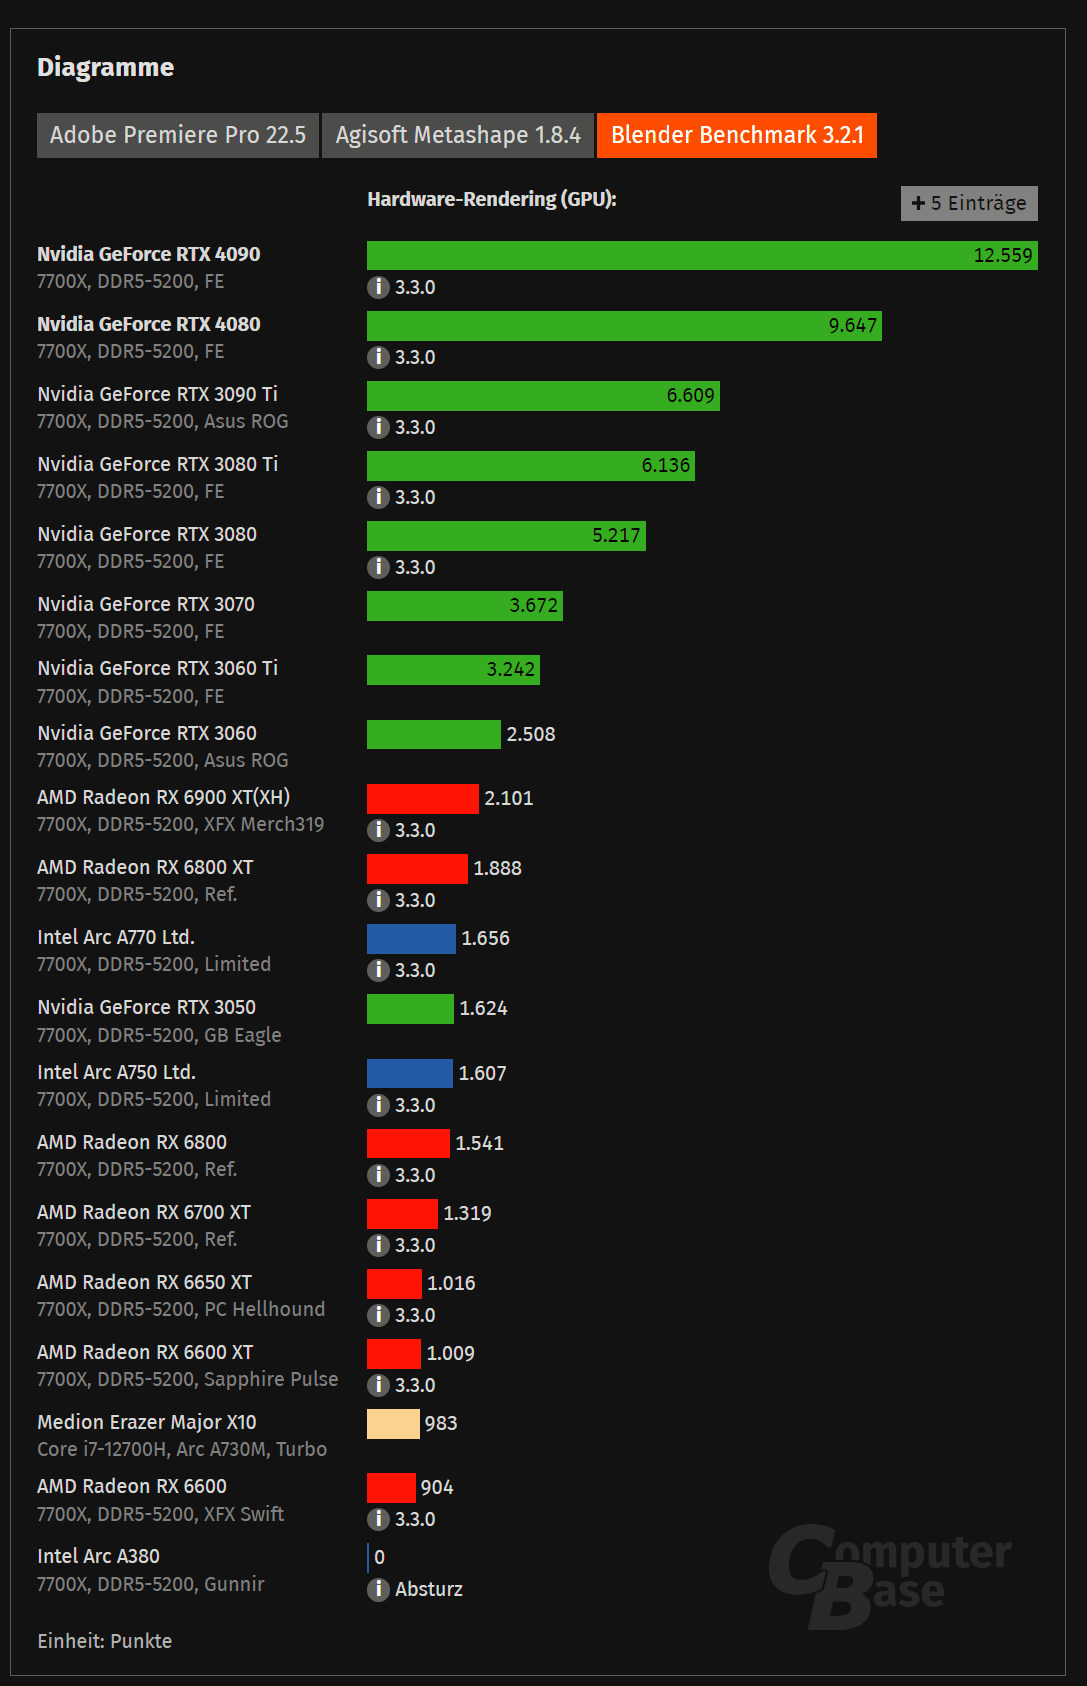Click info icon under RX 6800 XT bar

(x=378, y=900)
